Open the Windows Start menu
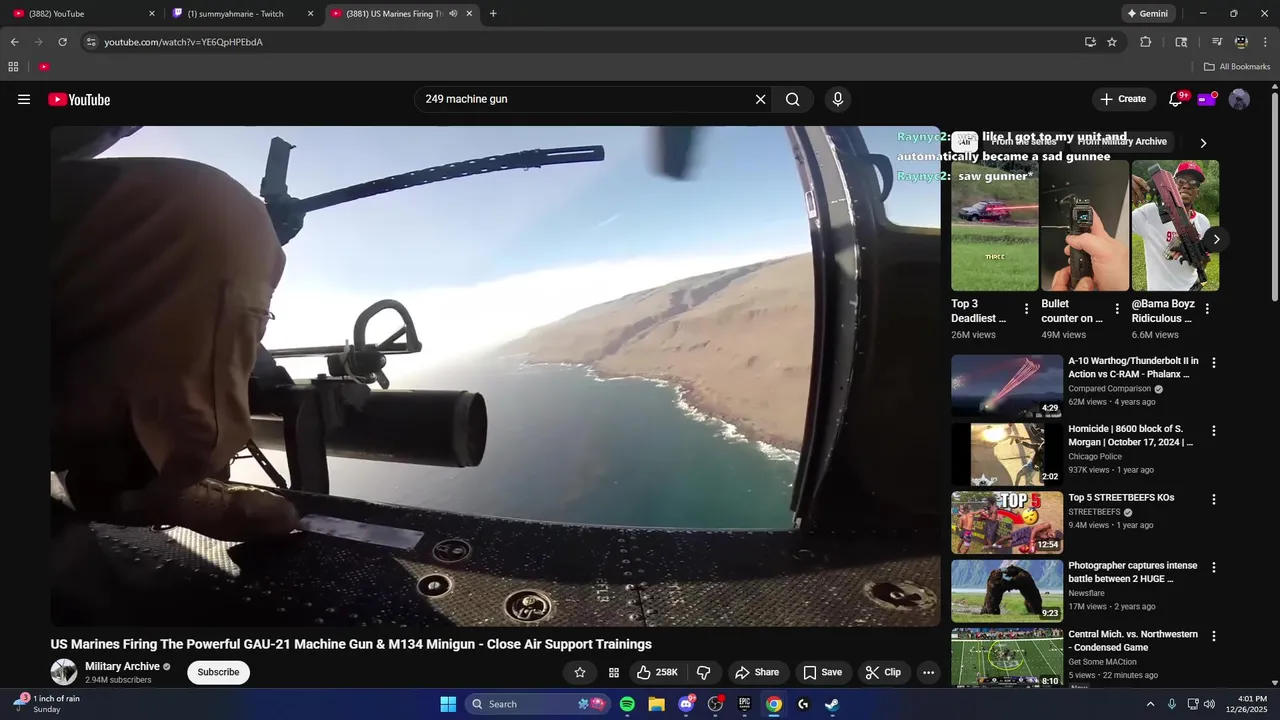Screen dimensions: 1280x720 (448, 704)
